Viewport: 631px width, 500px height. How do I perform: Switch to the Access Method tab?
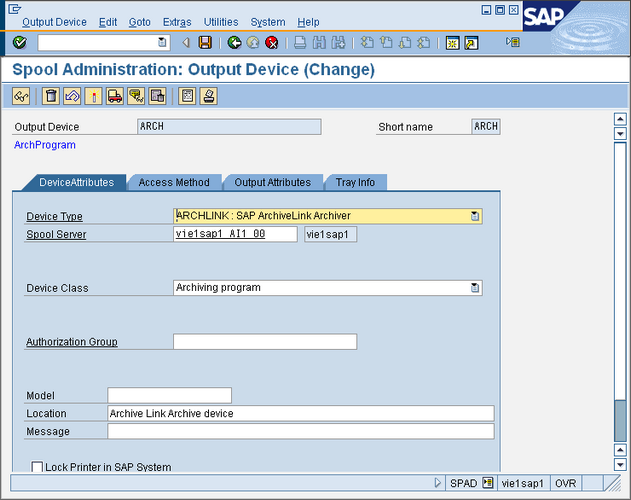174,182
